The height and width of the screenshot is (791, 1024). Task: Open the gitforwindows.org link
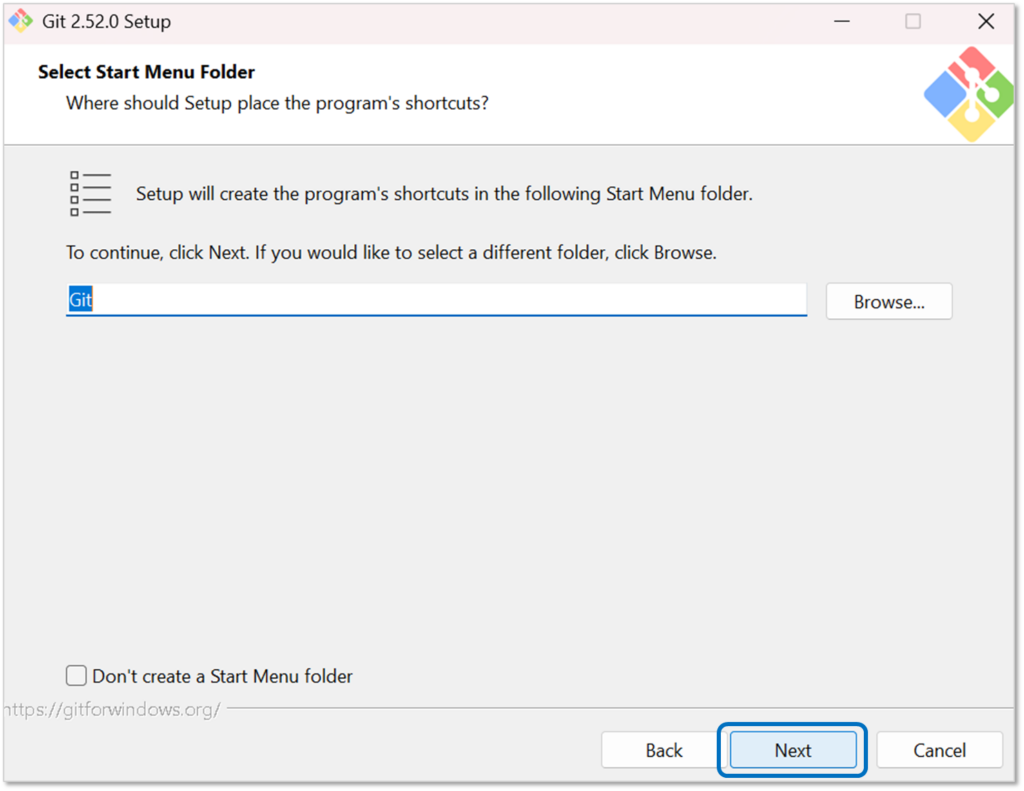point(110,709)
